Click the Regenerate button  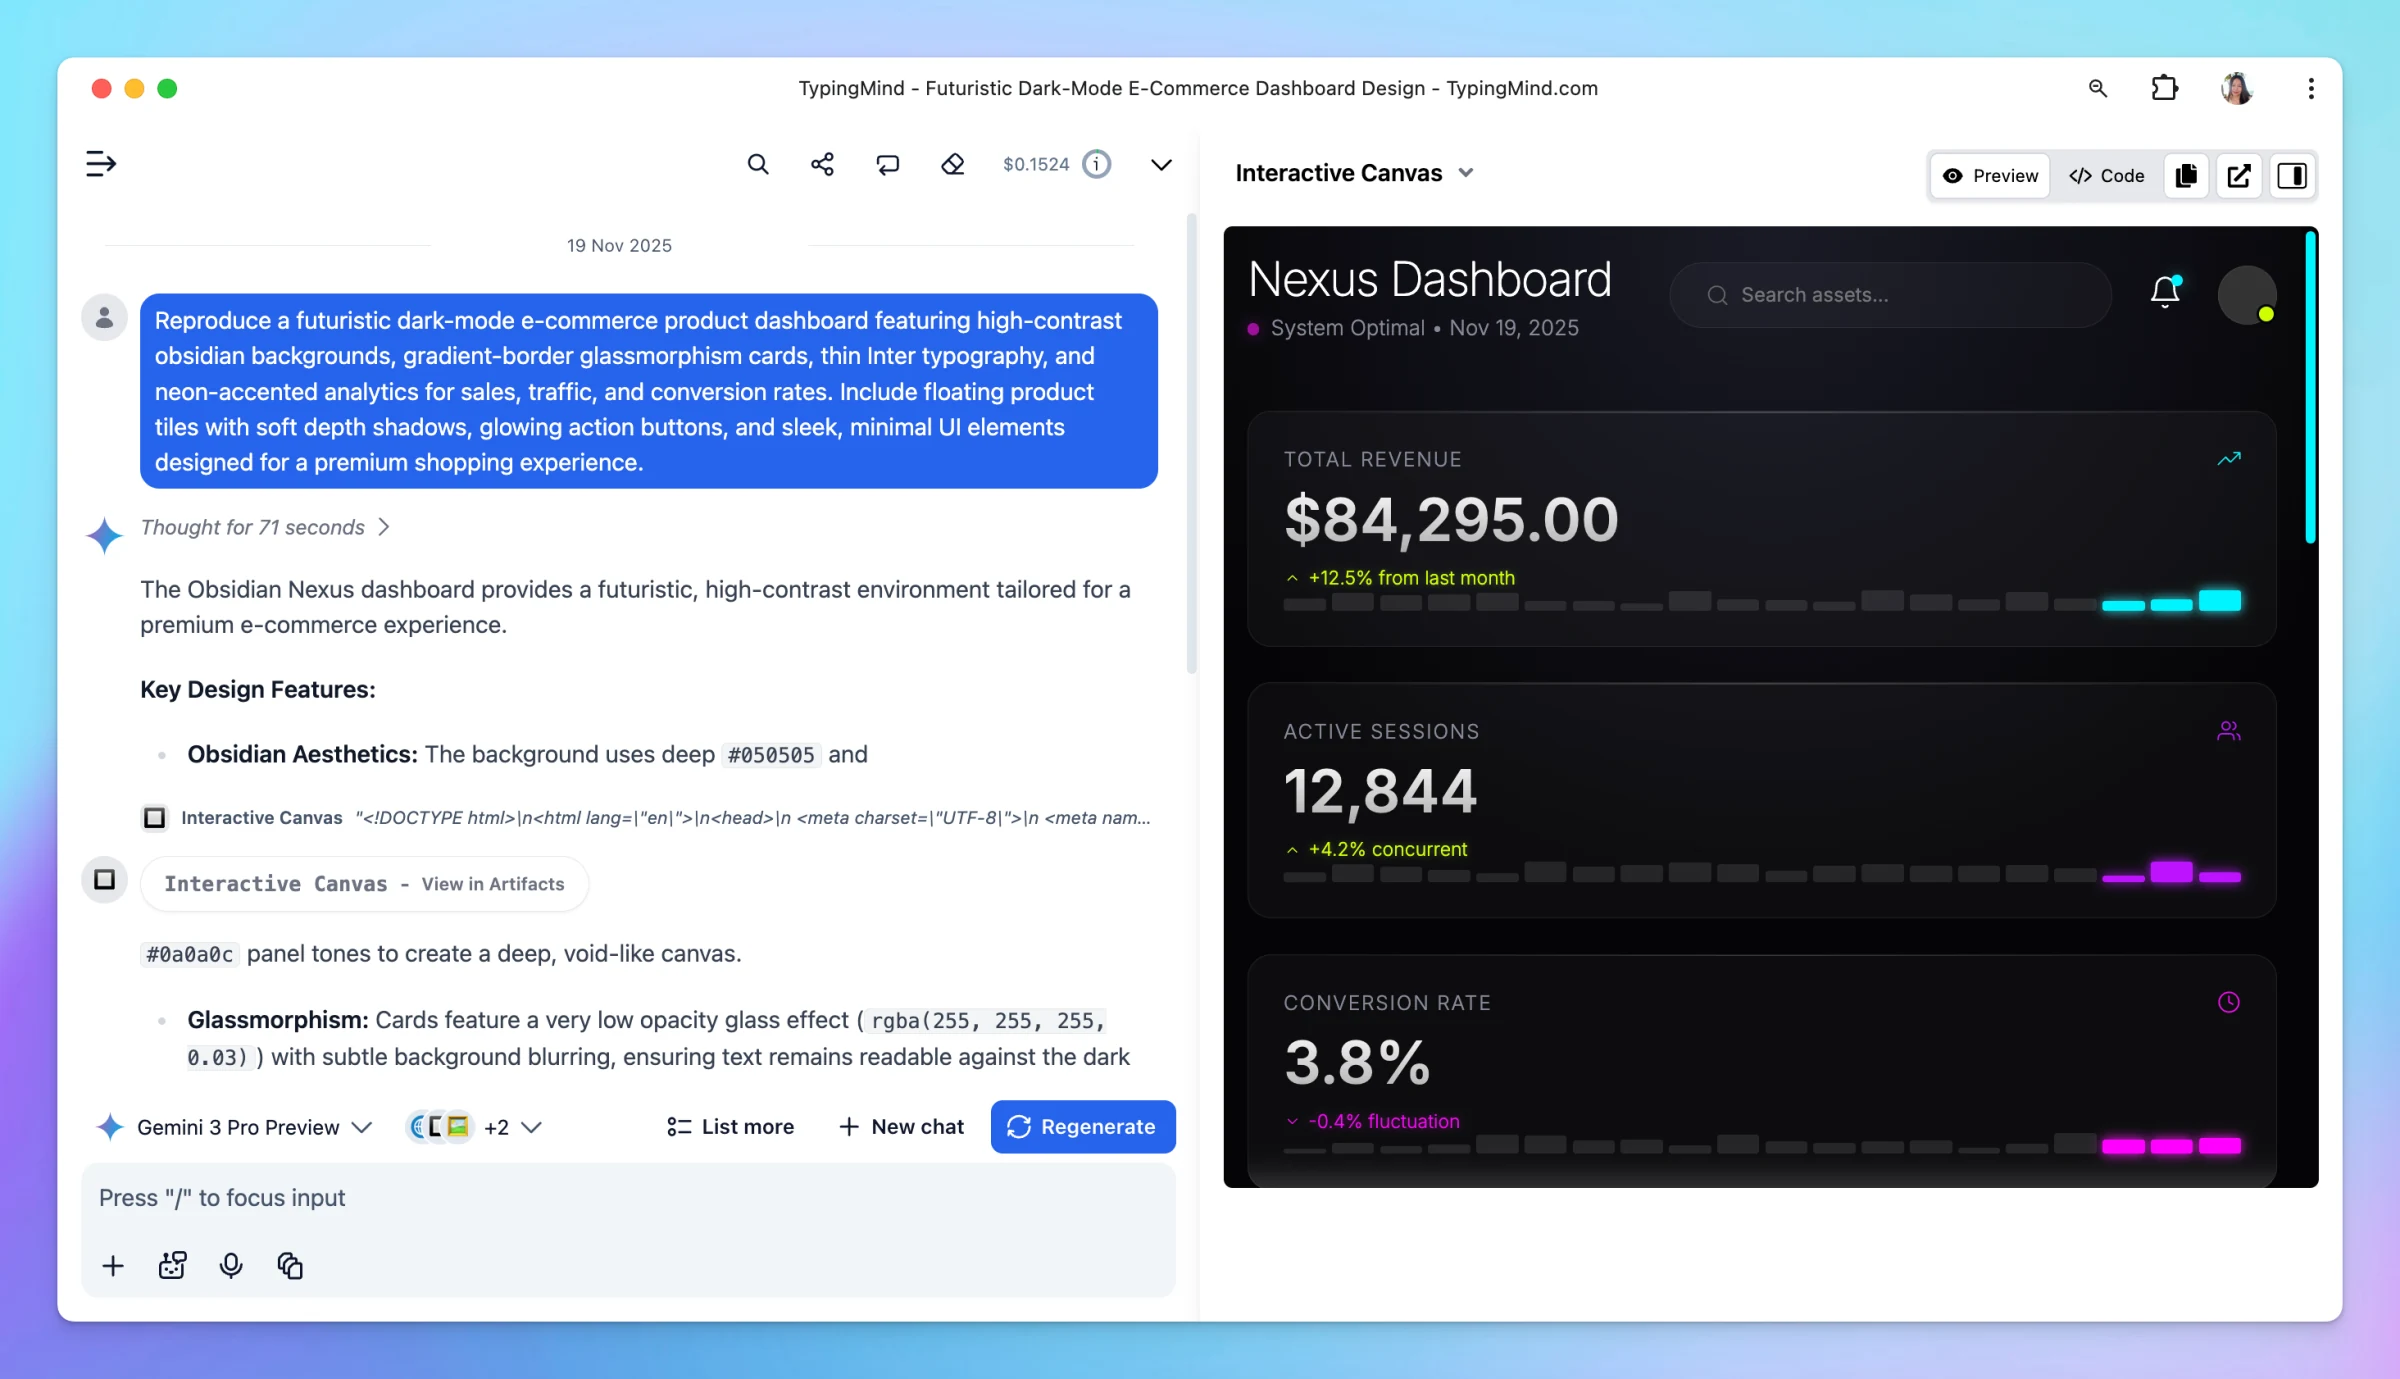(1083, 1127)
